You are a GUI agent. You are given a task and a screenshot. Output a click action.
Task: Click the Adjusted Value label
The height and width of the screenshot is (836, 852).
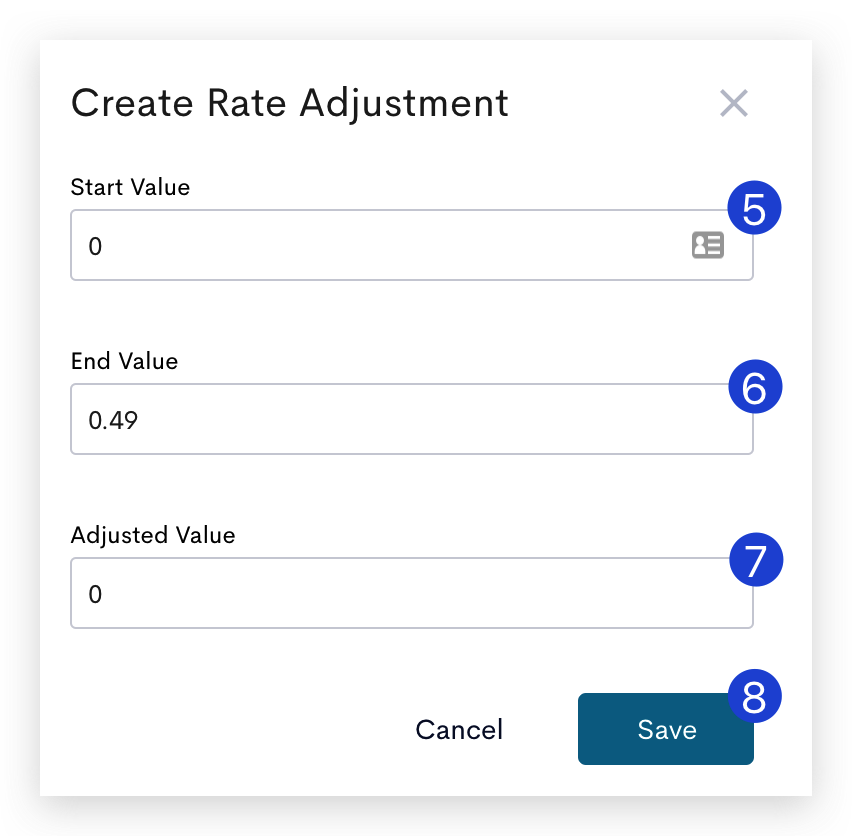coord(153,535)
